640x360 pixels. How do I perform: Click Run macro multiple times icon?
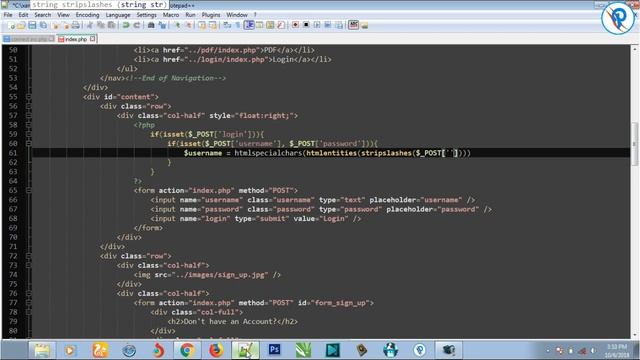coord(327,25)
